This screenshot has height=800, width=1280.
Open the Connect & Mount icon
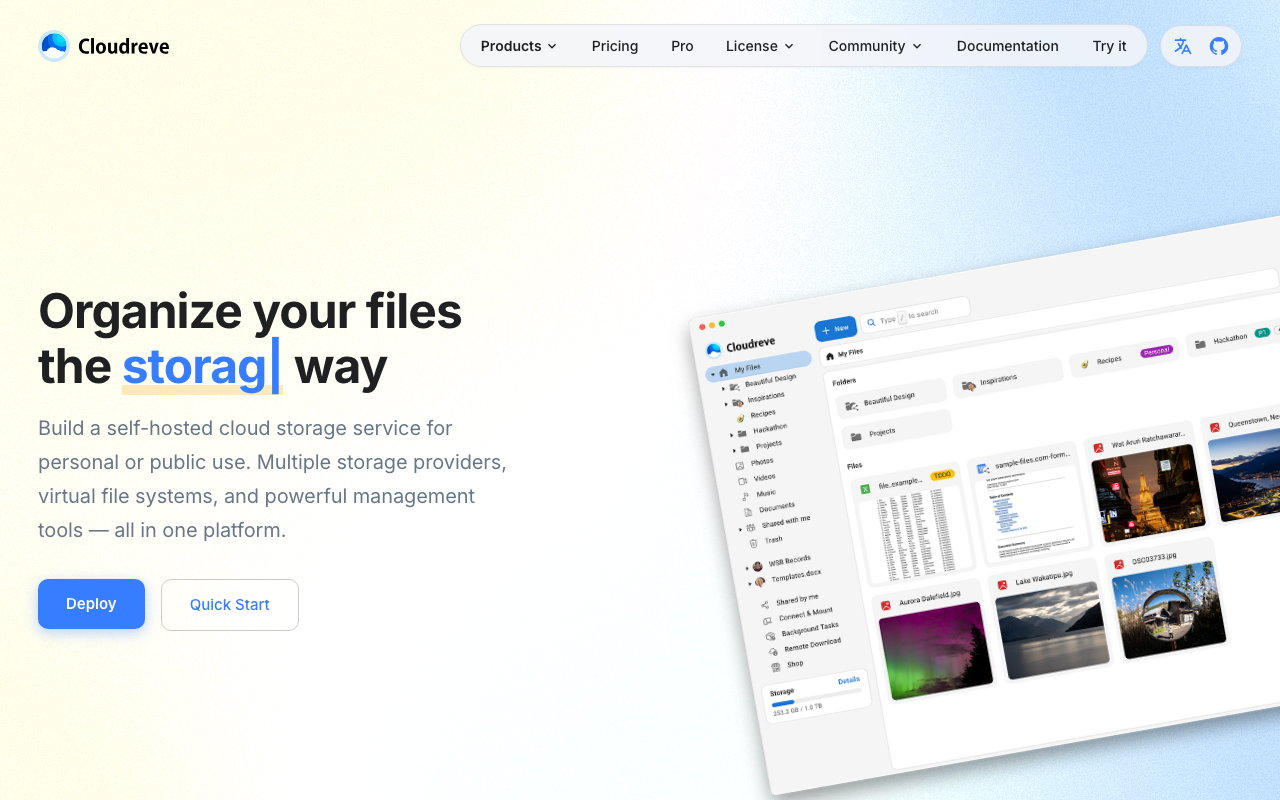(767, 620)
